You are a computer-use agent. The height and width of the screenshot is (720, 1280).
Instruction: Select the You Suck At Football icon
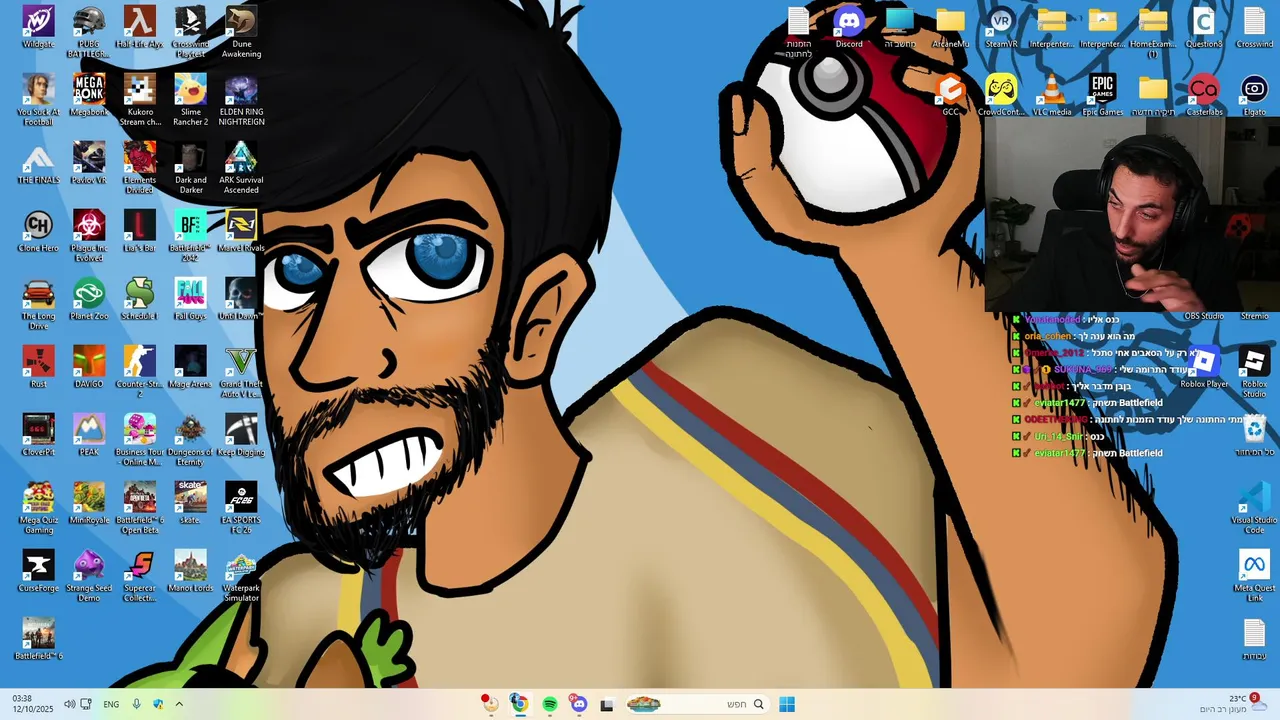38,99
